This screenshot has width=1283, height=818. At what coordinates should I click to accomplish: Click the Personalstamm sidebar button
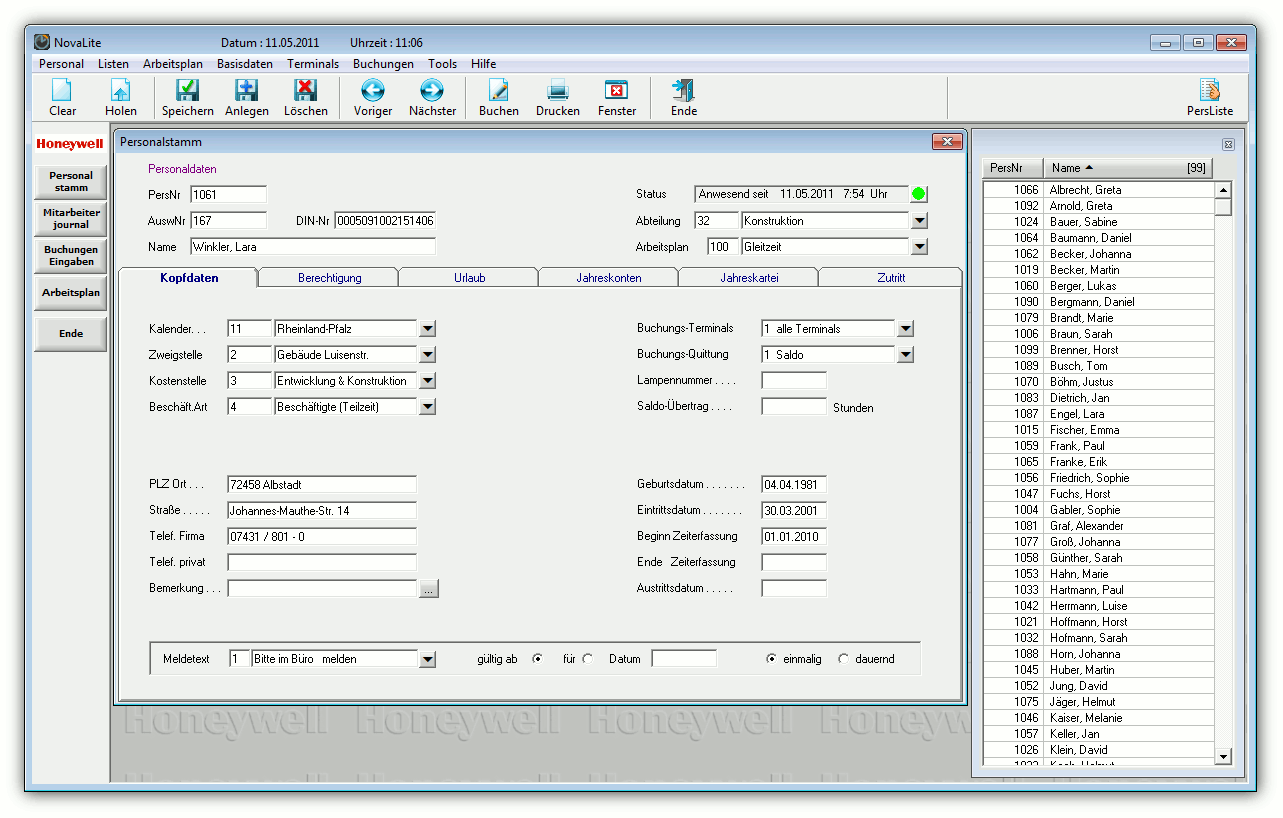70,182
